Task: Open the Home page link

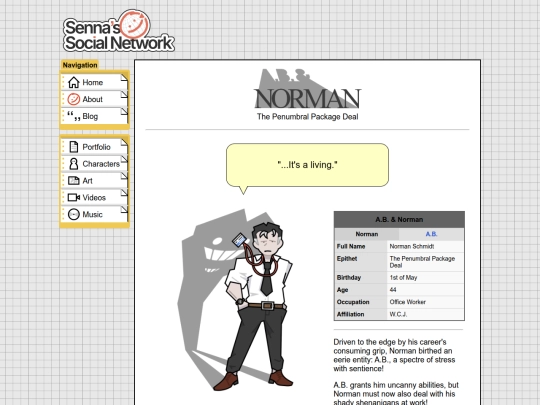Action: [x=94, y=82]
